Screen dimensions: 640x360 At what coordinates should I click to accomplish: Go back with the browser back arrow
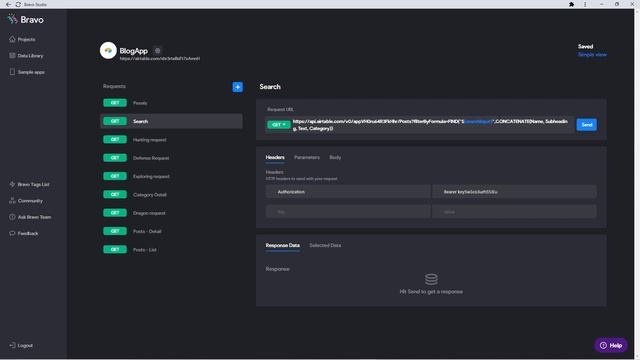[8, 4]
